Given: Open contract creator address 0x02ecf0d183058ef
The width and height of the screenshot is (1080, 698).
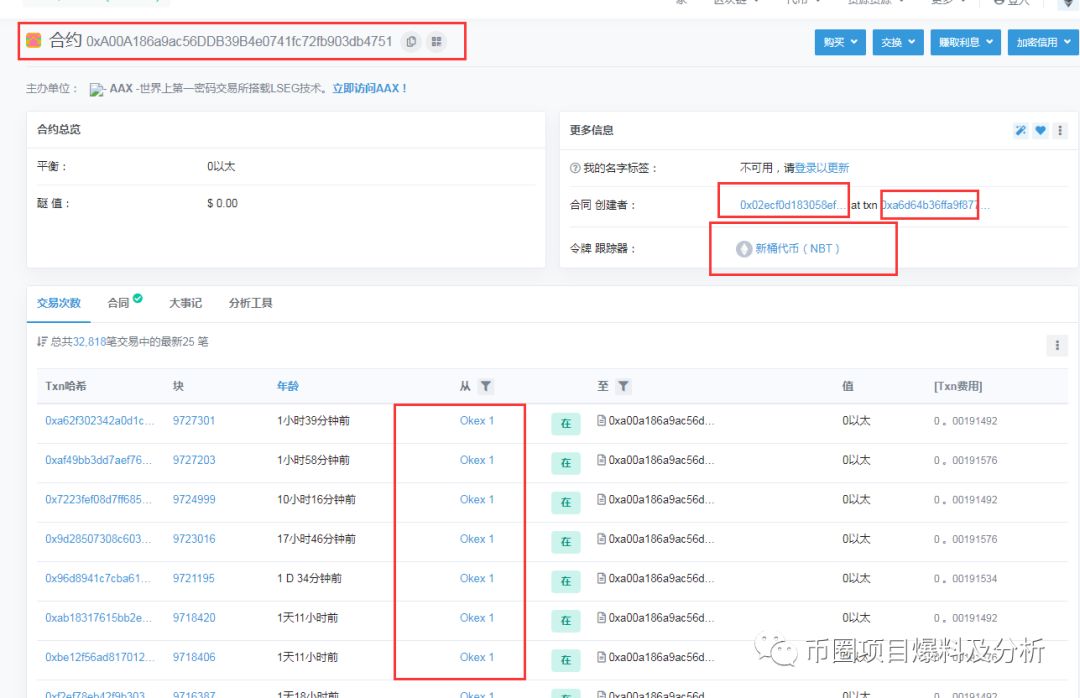Looking at the screenshot, I should pyautogui.click(x=792, y=205).
